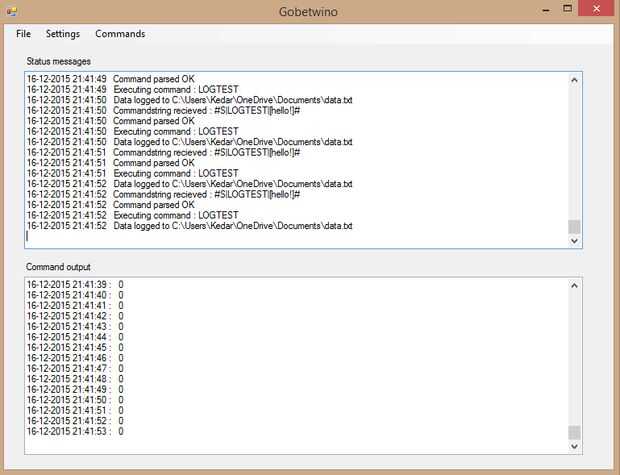This screenshot has width=620, height=475.
Task: Click Status messages scroll up arrow
Action: coord(574,80)
